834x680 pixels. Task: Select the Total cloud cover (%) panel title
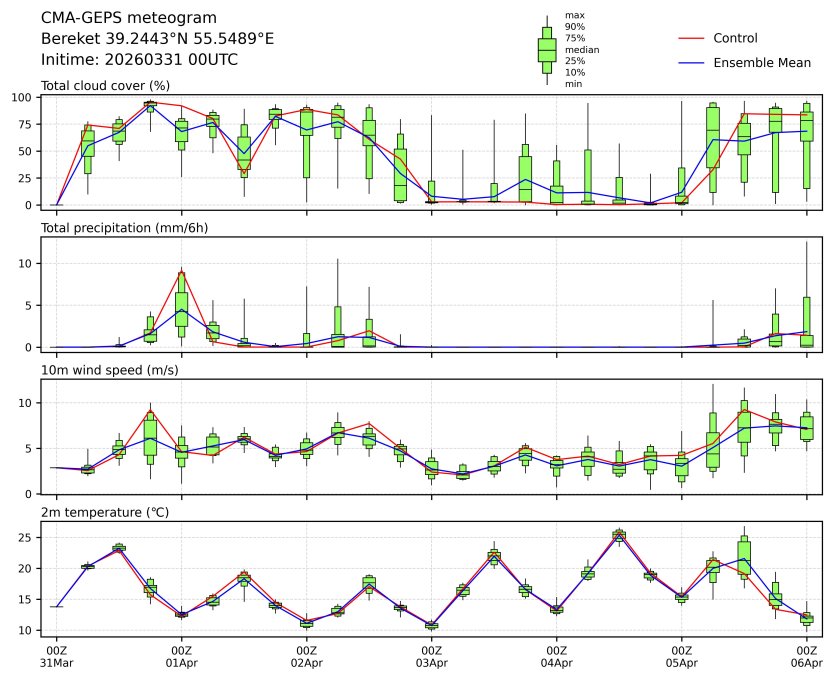[x=105, y=86]
